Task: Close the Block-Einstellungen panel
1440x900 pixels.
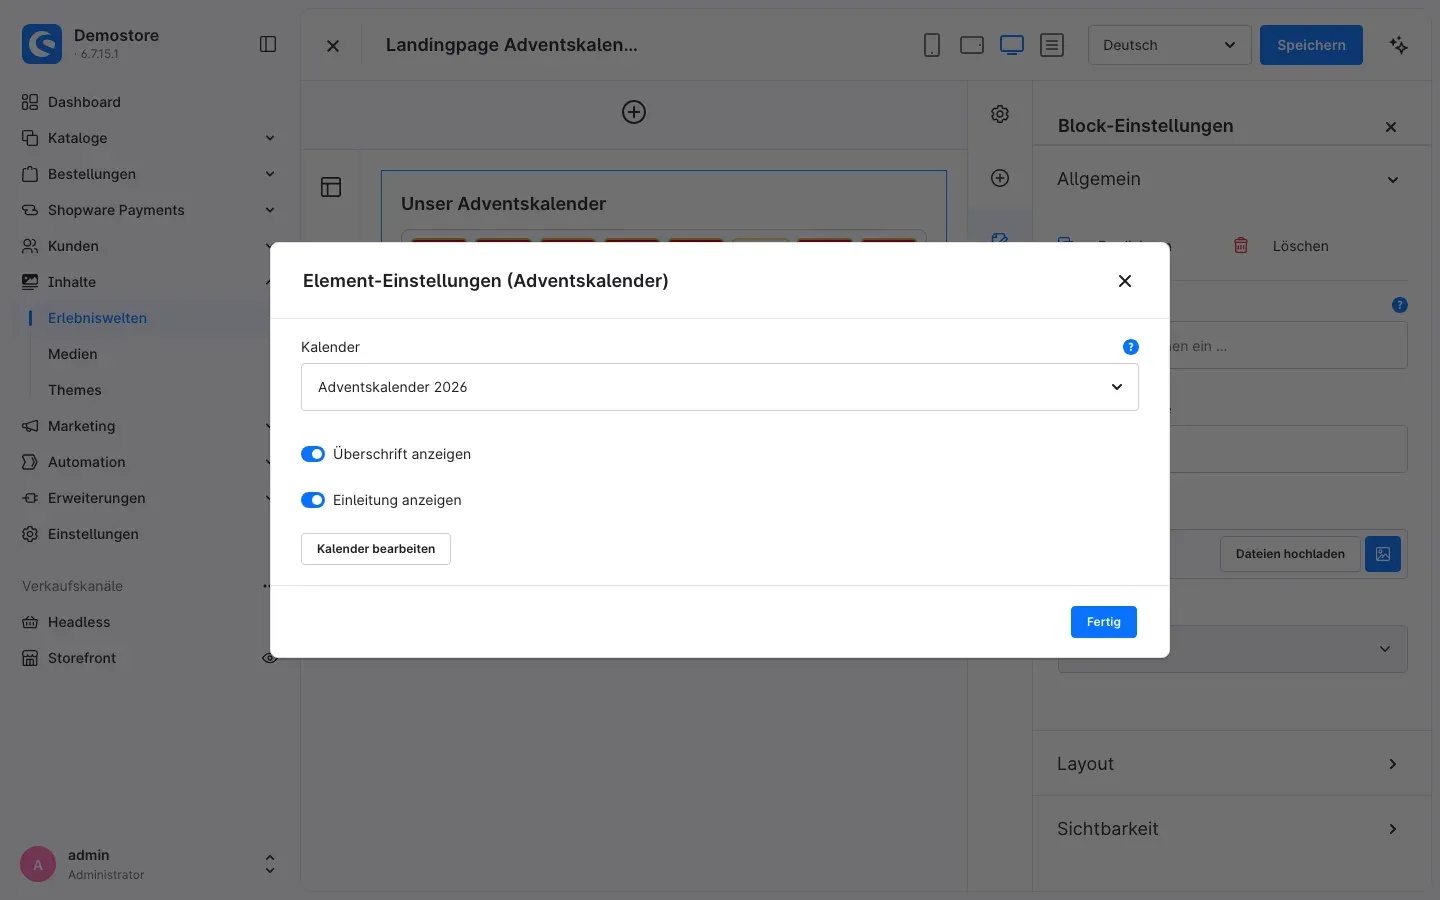Action: click(1391, 127)
